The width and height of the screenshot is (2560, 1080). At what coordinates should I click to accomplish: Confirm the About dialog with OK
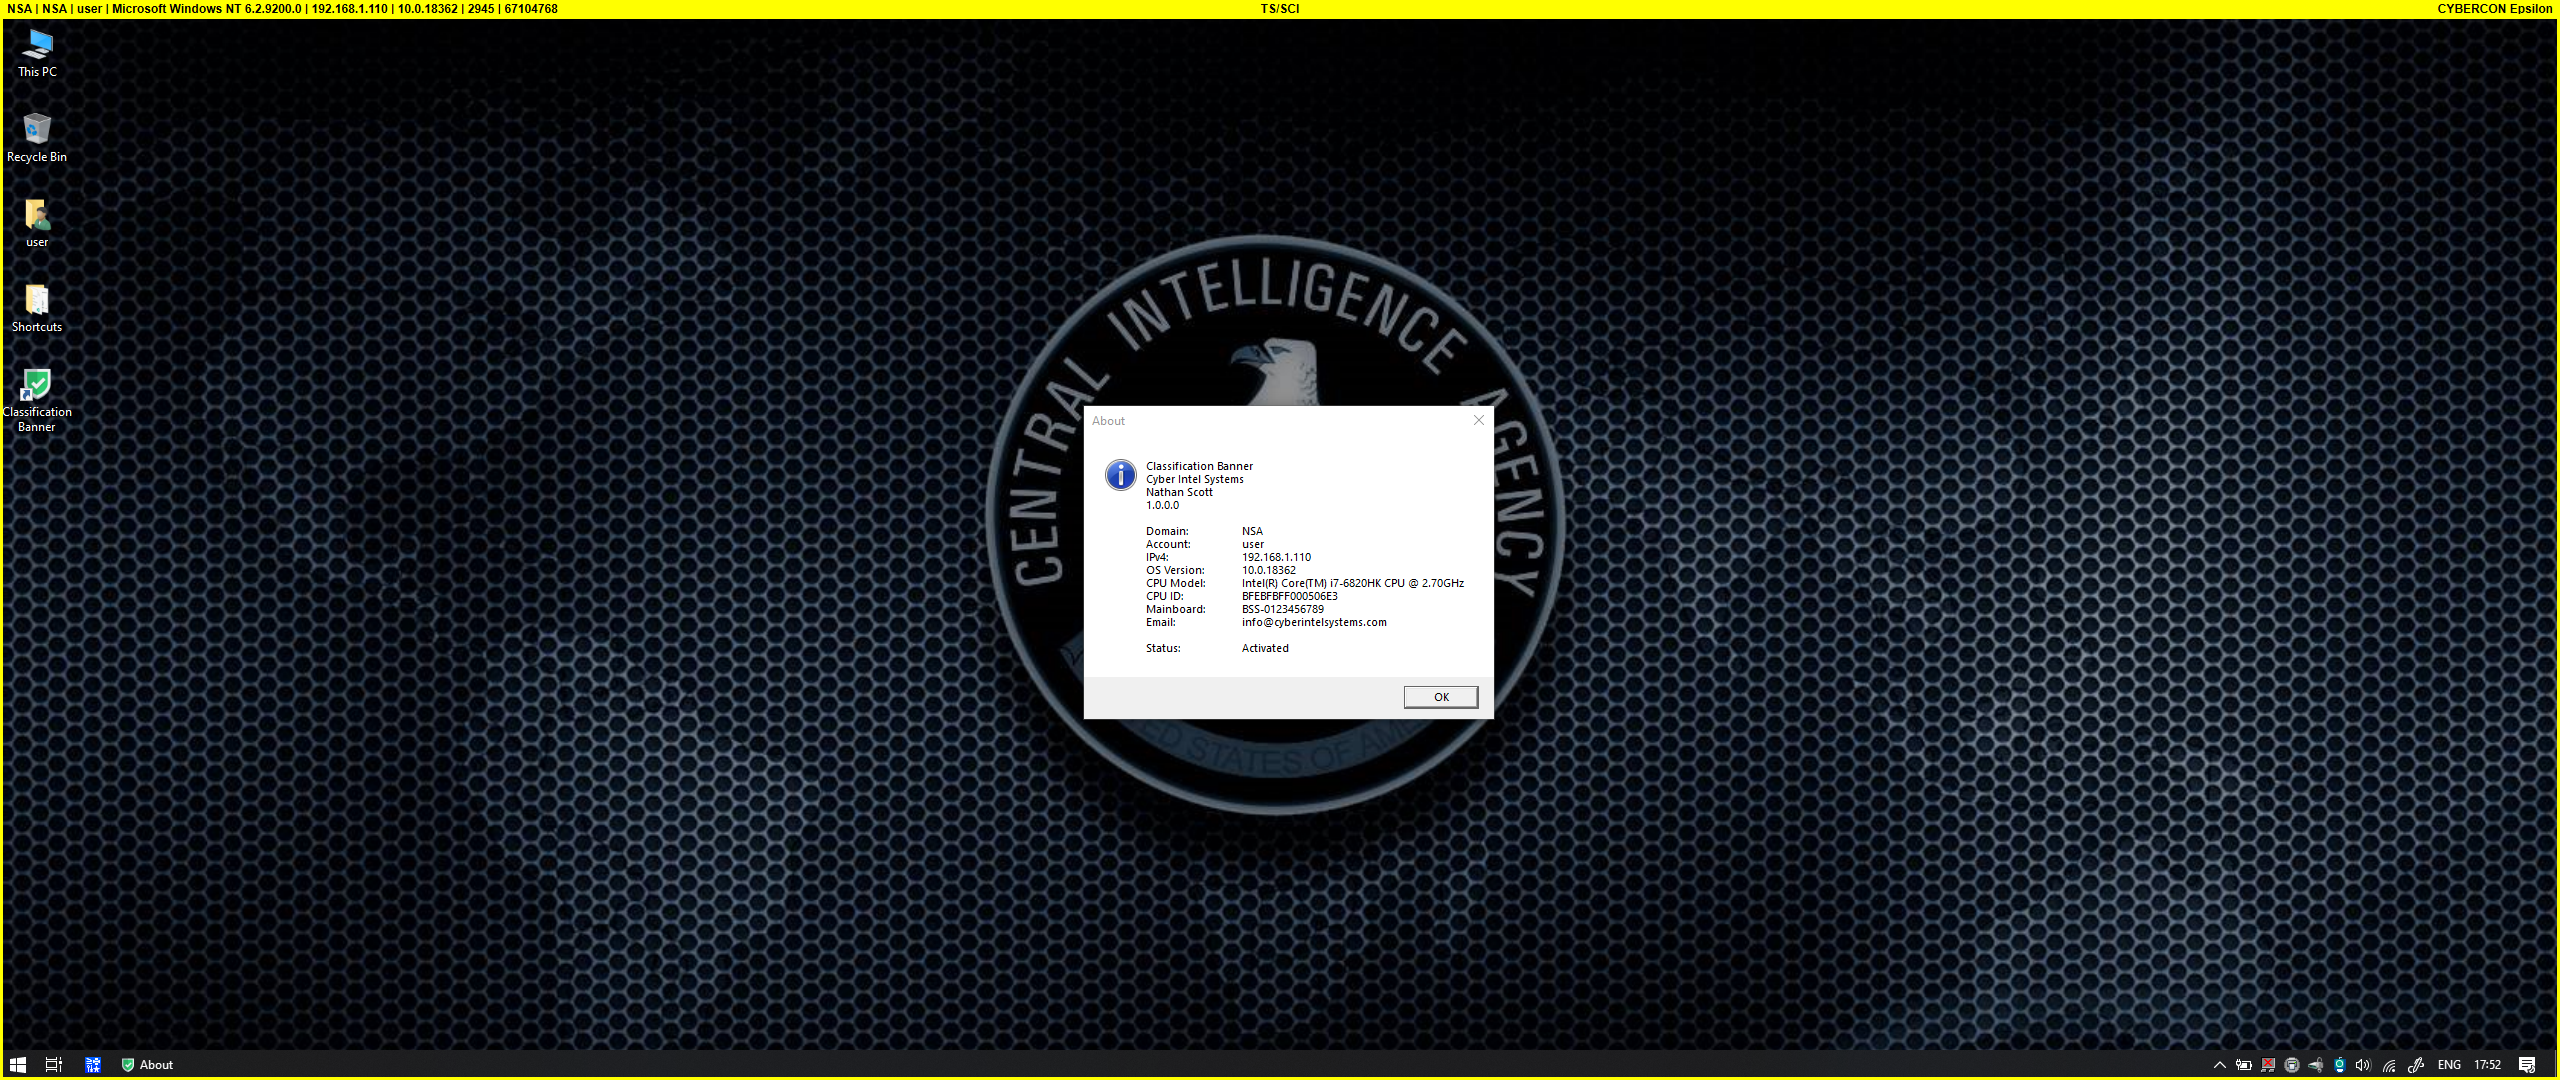point(1441,697)
